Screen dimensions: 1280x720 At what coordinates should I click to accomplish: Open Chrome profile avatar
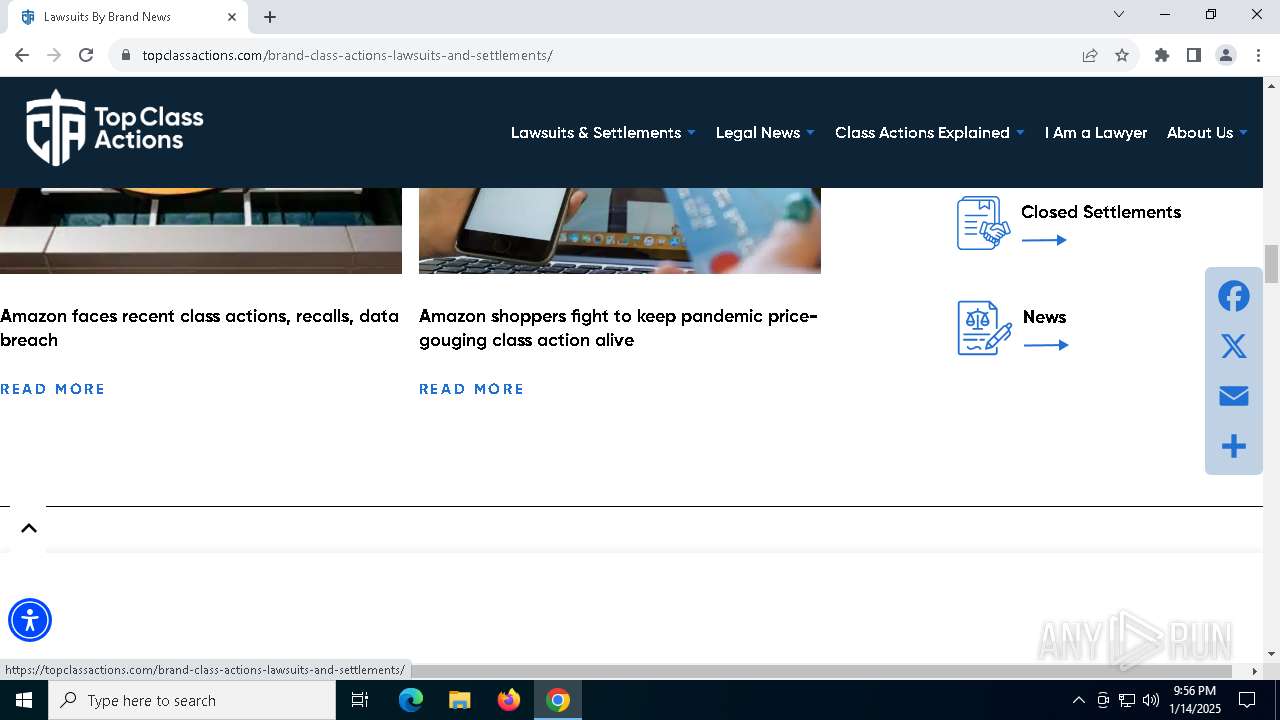[1226, 55]
